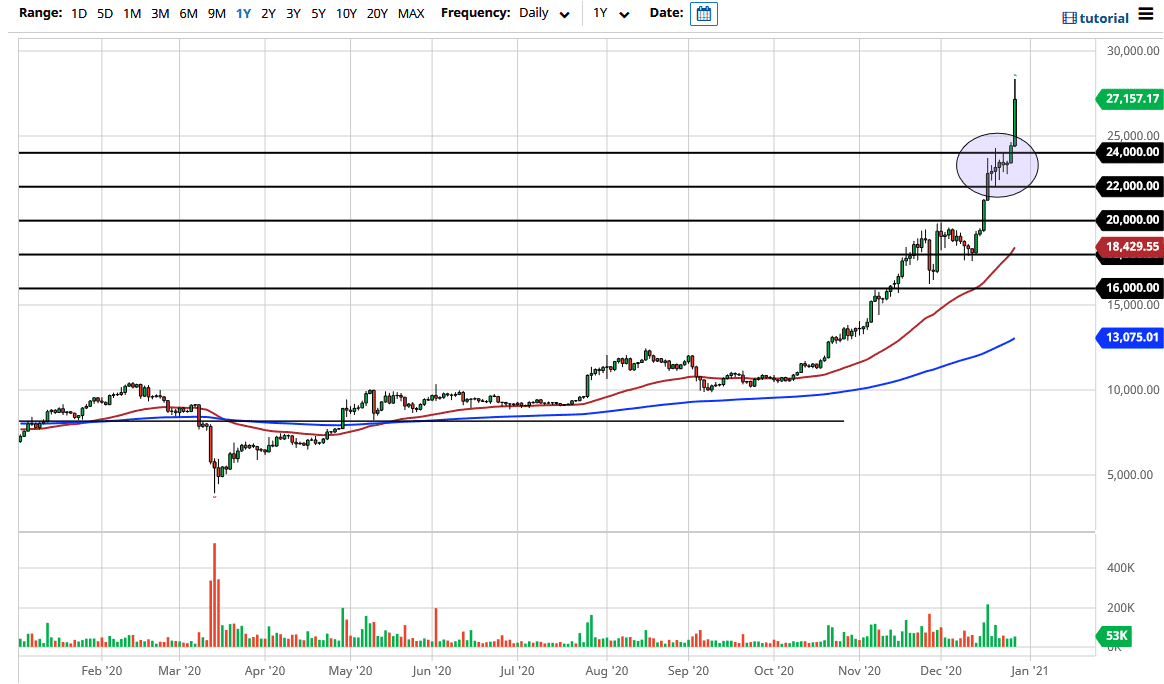Open the Date calendar picker
1164x684 pixels.
[x=703, y=14]
